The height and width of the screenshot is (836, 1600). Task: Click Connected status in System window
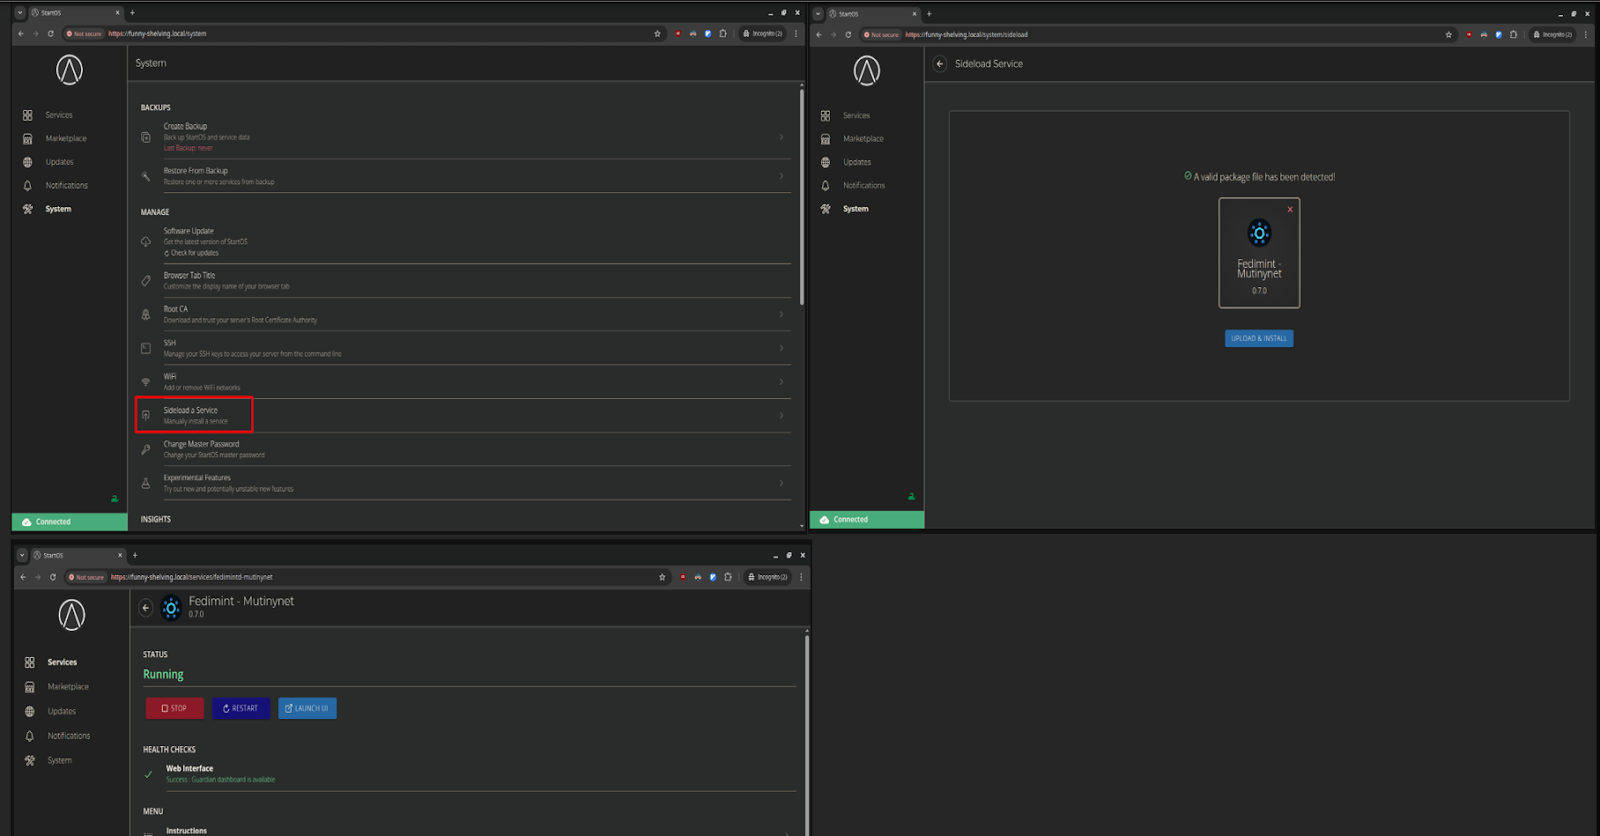coord(70,521)
